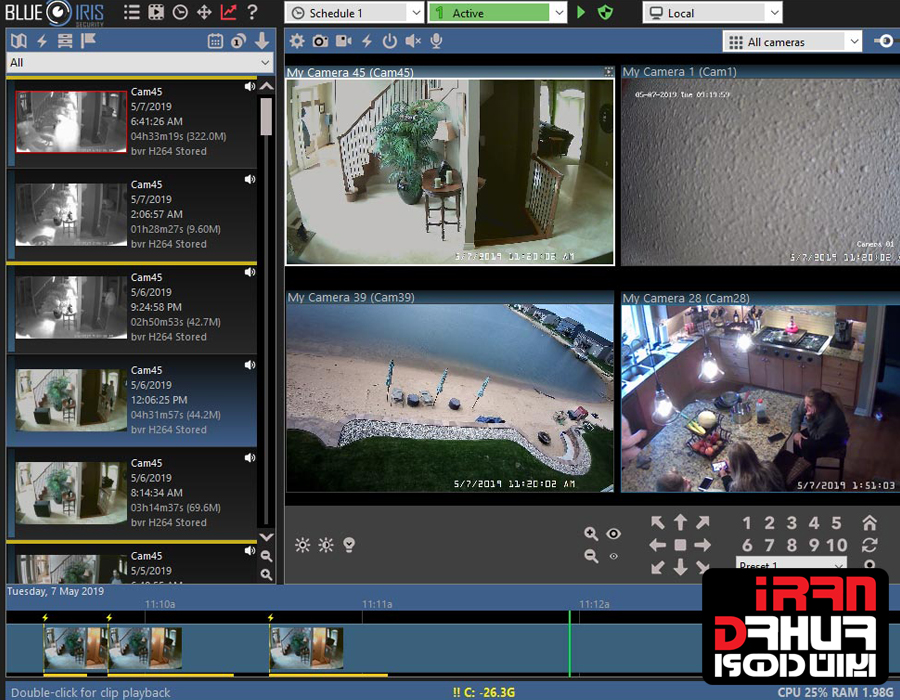
Task: Click the large eye focus icon
Action: click(x=613, y=534)
